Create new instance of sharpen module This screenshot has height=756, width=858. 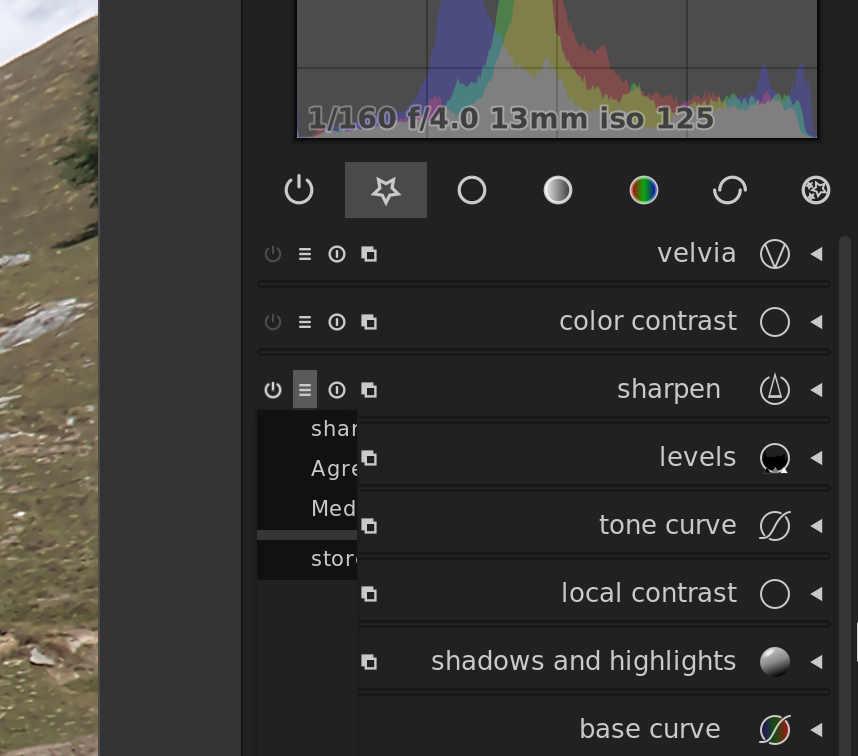coord(369,389)
